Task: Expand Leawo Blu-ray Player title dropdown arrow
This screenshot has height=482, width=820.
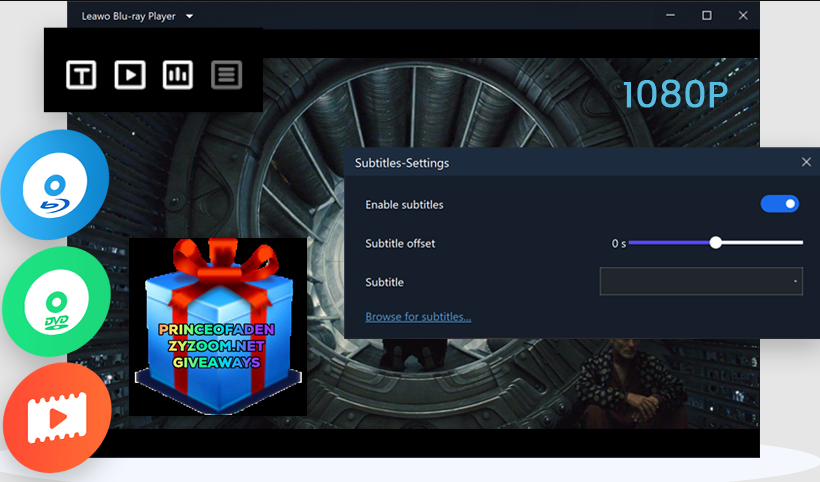Action: 189,17
